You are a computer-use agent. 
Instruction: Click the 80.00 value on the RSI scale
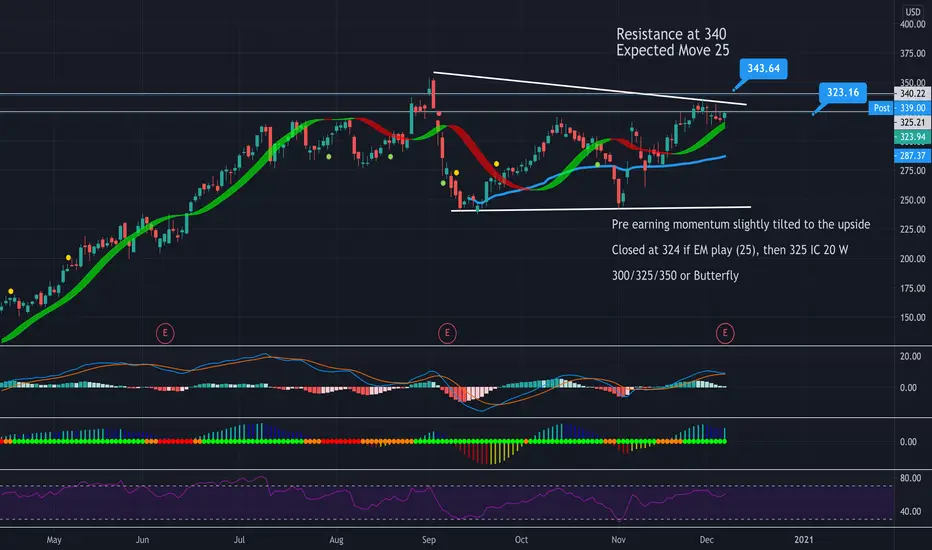[911, 478]
